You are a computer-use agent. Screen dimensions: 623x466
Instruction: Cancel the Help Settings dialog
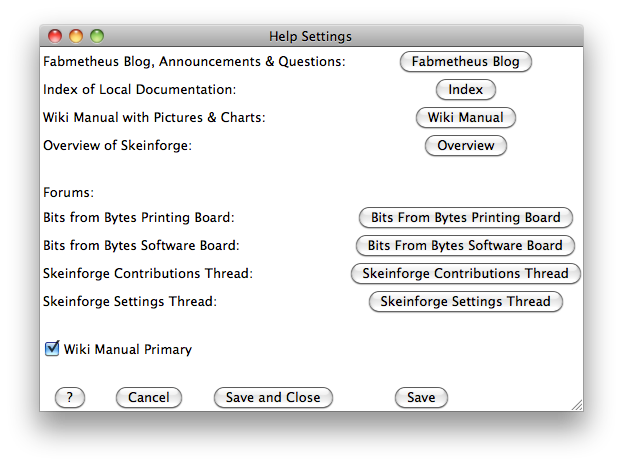[x=149, y=397]
